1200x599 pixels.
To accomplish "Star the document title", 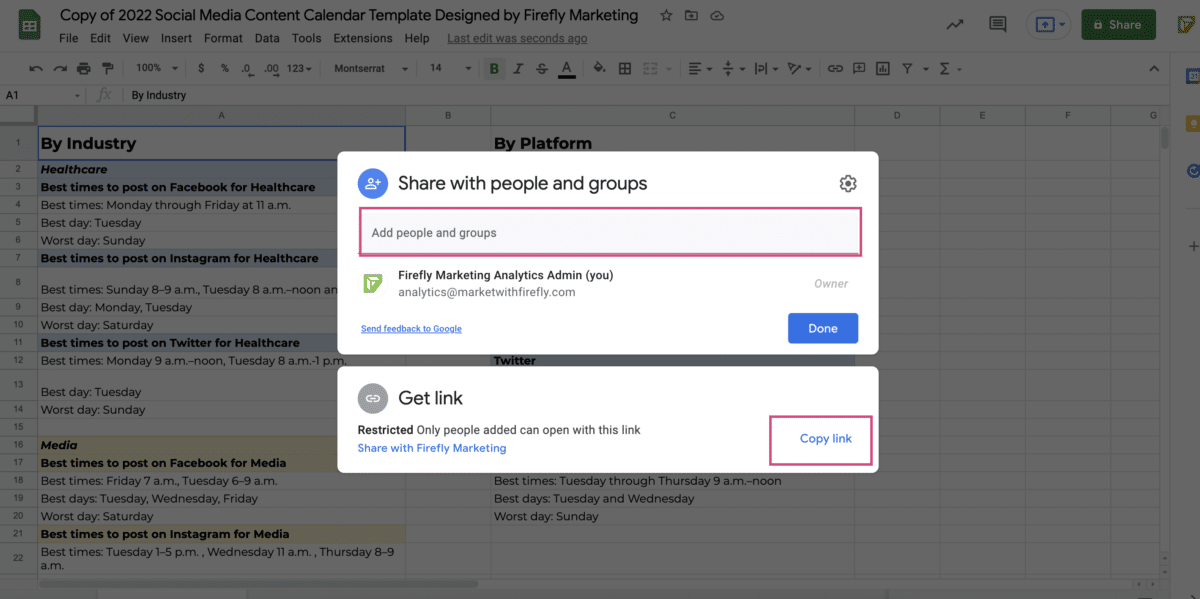I will (x=666, y=16).
